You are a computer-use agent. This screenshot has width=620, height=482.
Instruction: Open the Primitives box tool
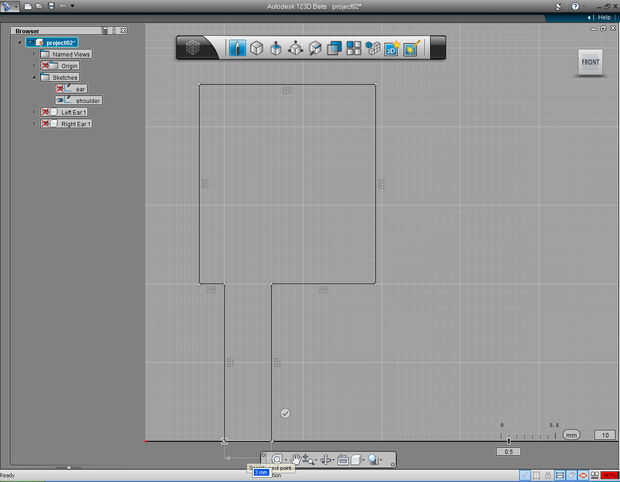[x=257, y=48]
